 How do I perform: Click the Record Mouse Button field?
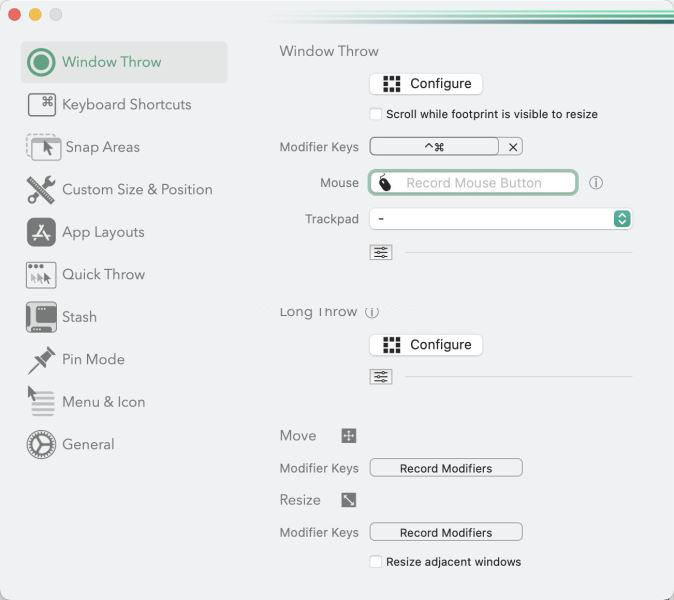pyautogui.click(x=473, y=183)
